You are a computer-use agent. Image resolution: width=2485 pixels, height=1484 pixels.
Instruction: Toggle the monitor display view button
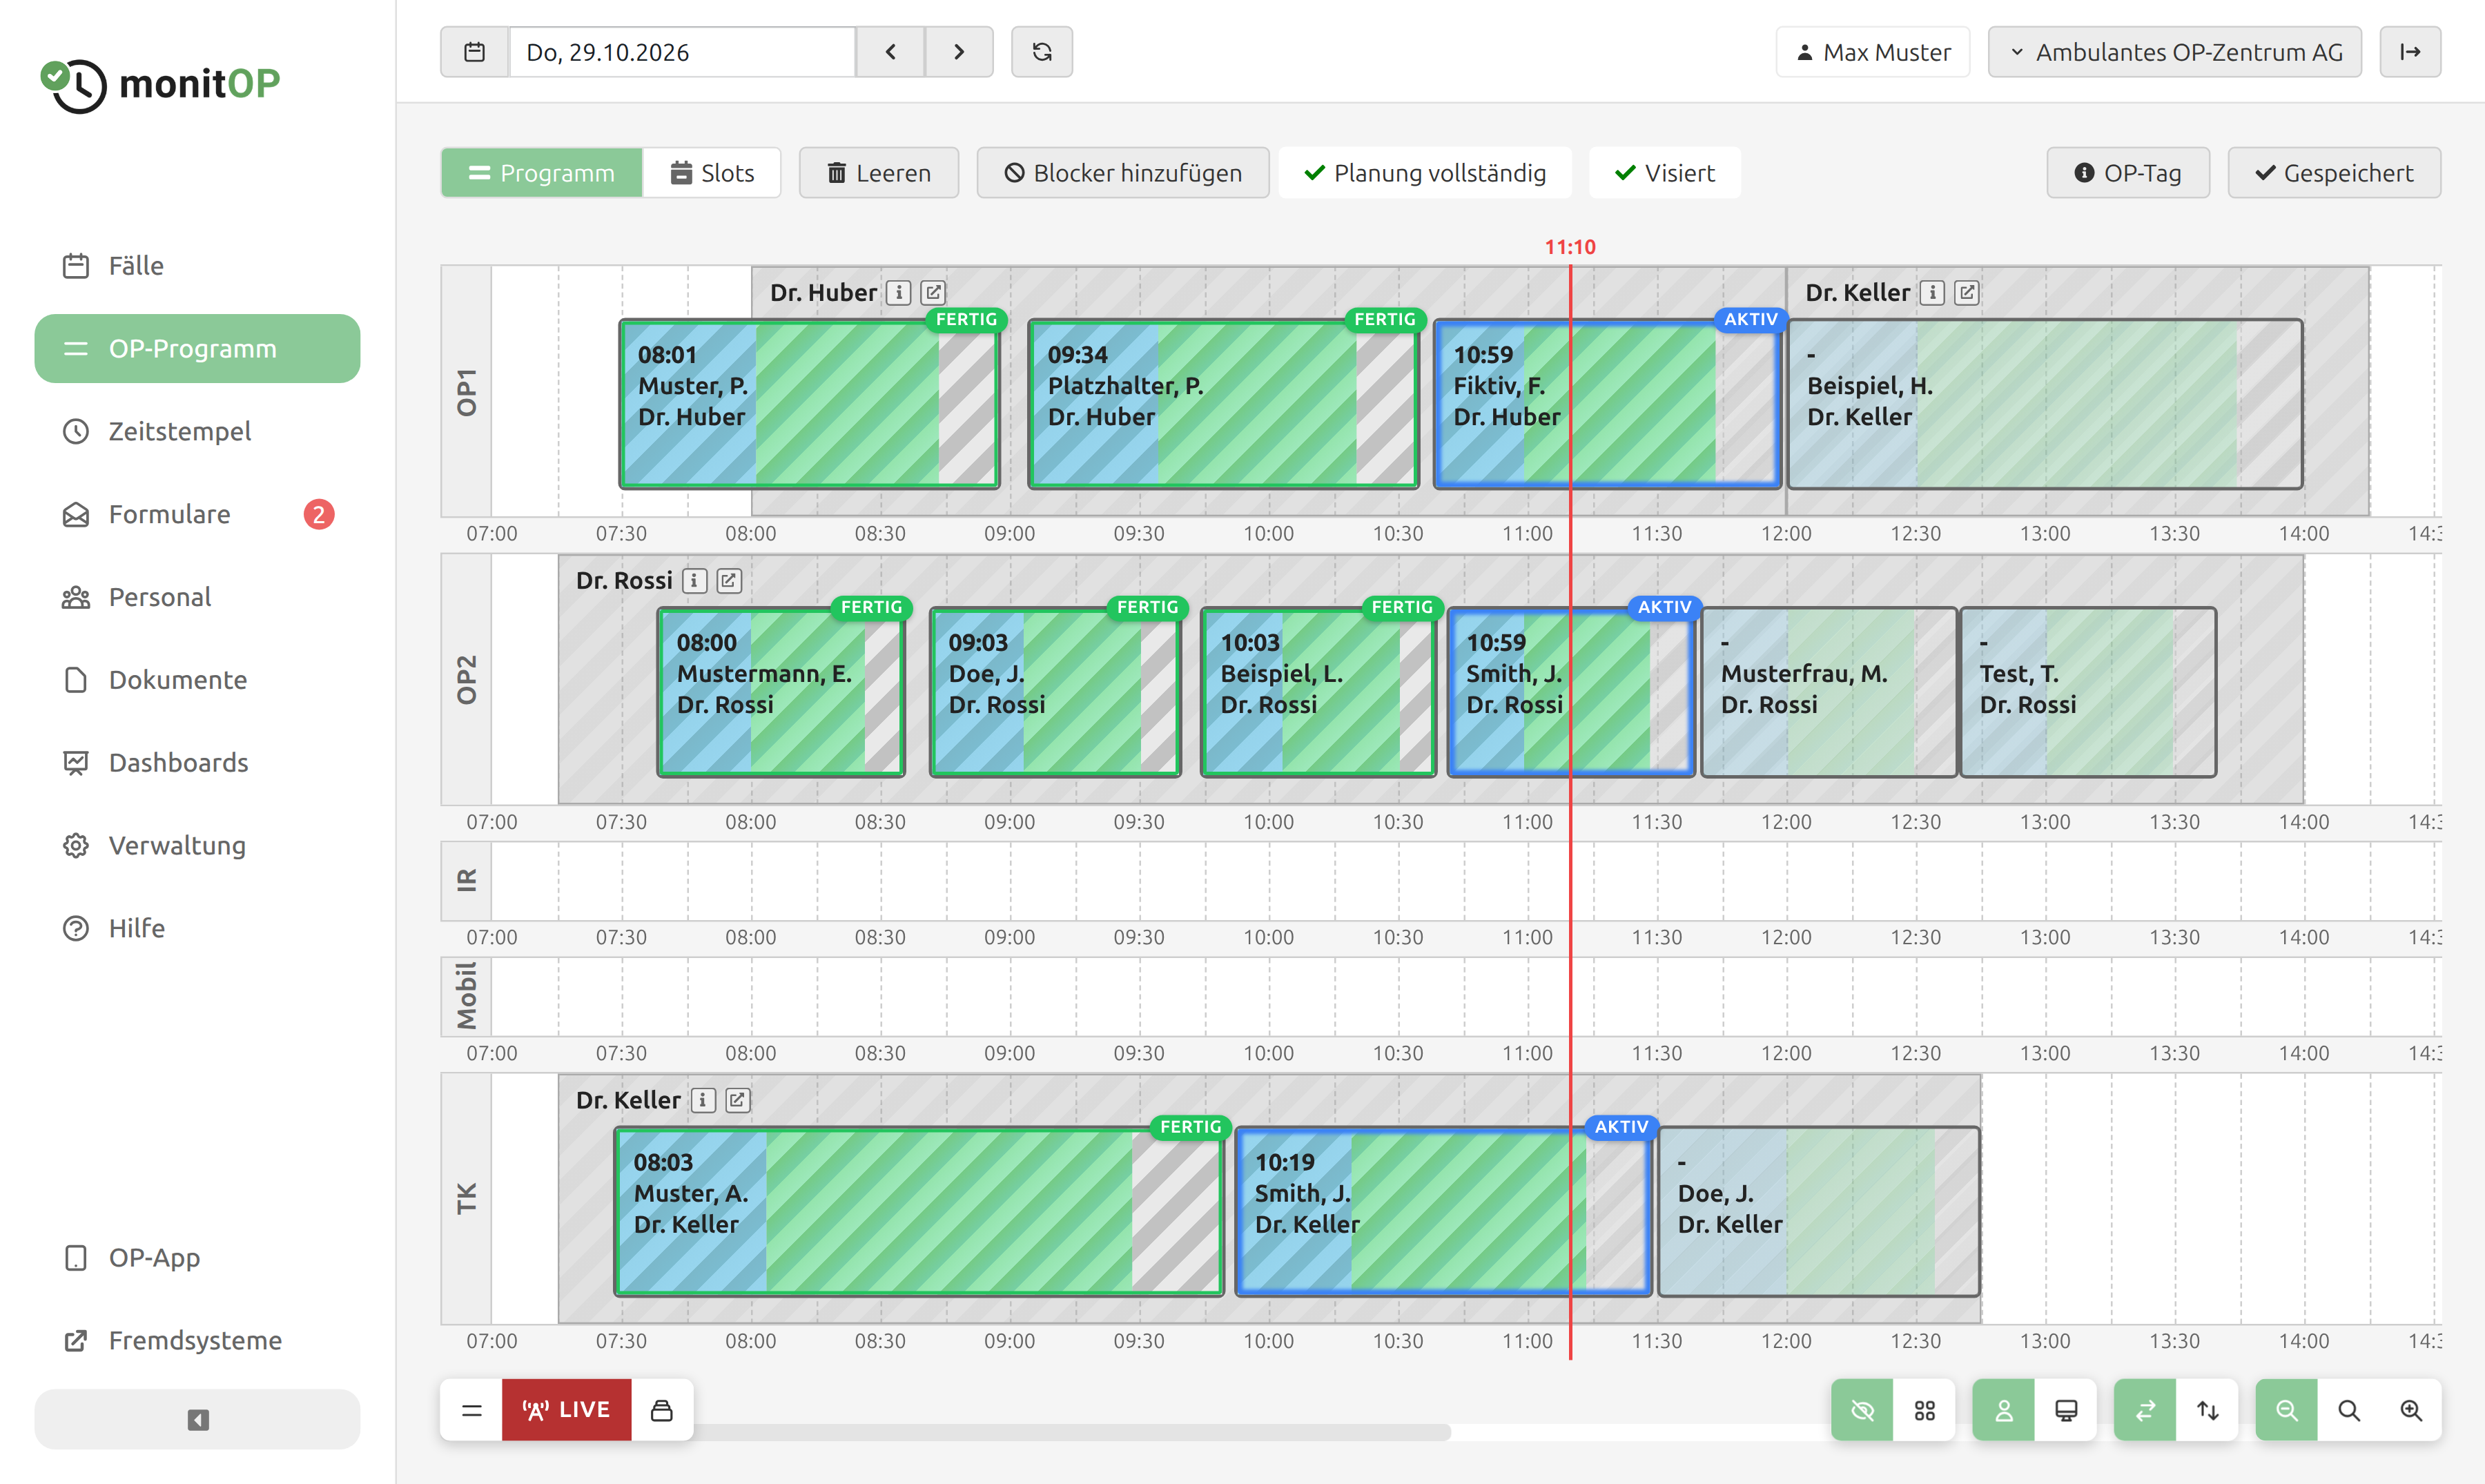click(2066, 1410)
